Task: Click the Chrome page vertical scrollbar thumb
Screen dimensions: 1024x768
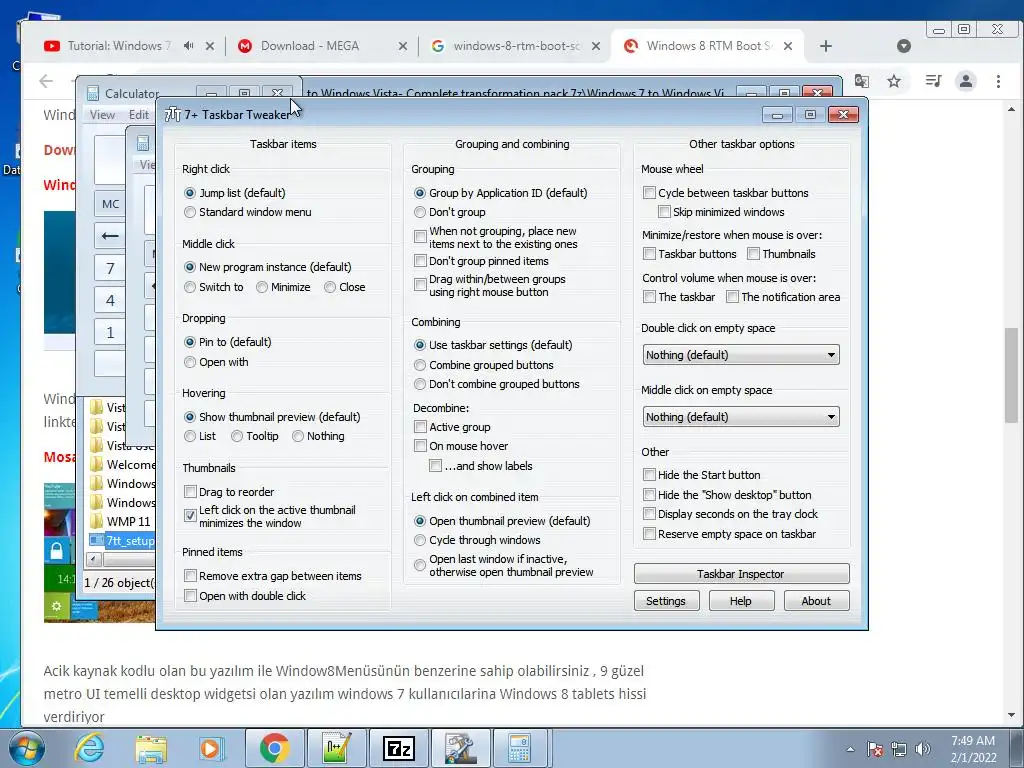Action: coord(1012,375)
